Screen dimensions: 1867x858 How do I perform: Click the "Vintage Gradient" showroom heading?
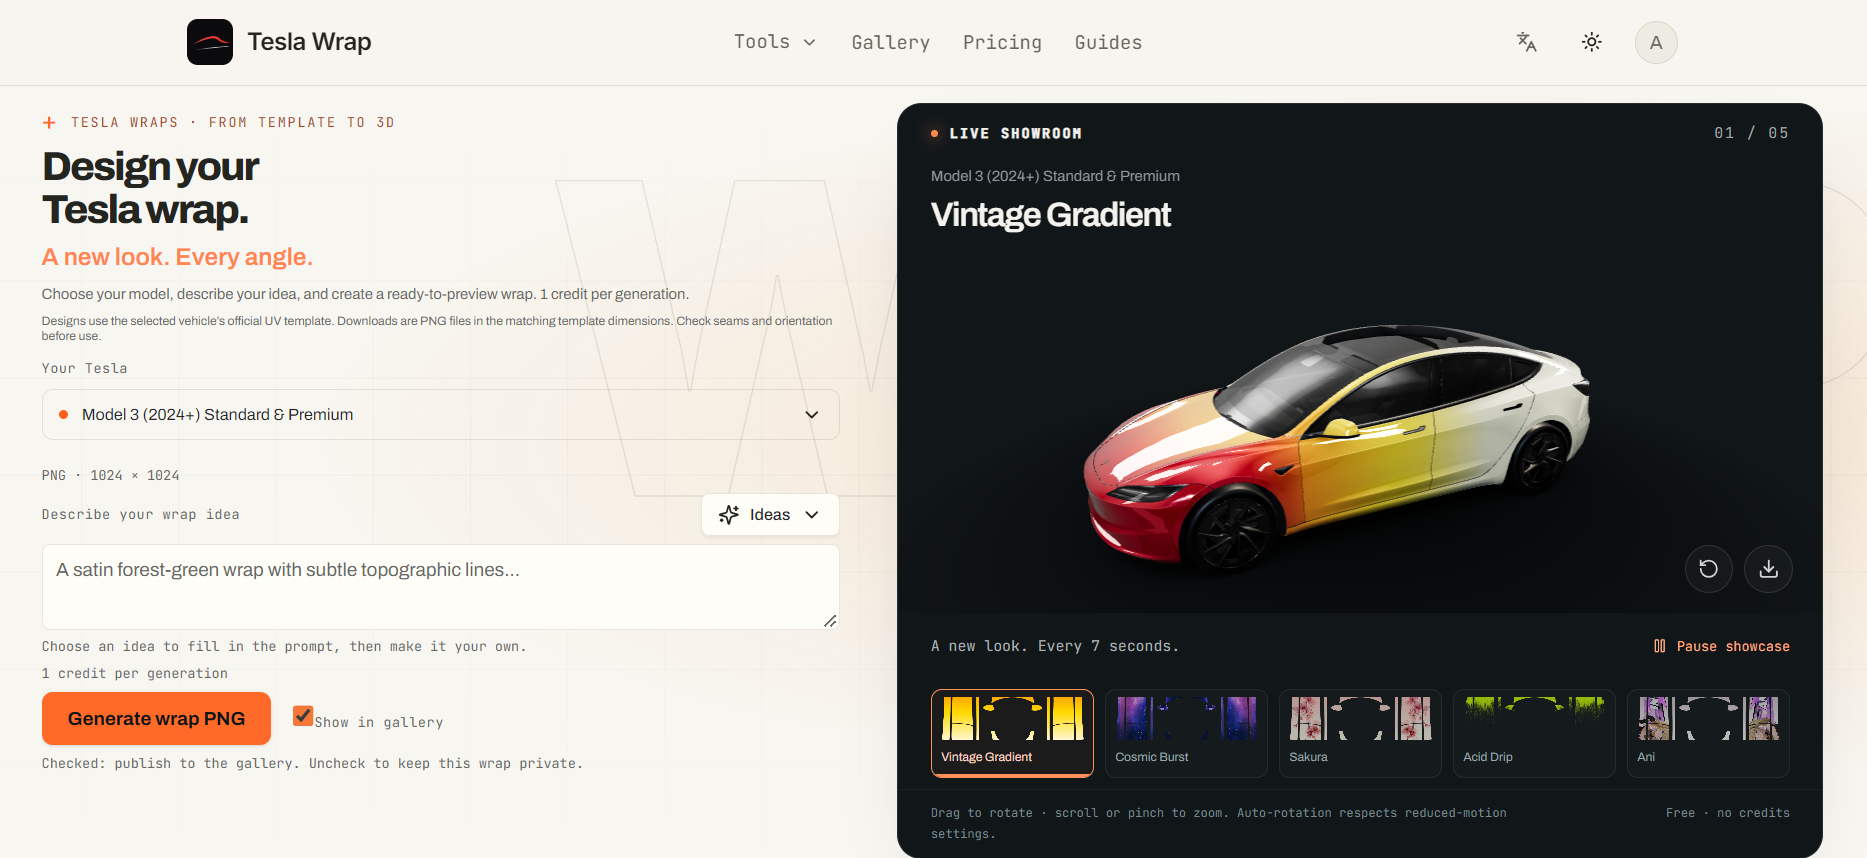[x=1051, y=215]
